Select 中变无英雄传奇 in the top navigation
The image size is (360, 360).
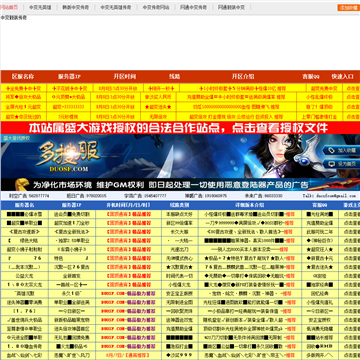pos(116,7)
